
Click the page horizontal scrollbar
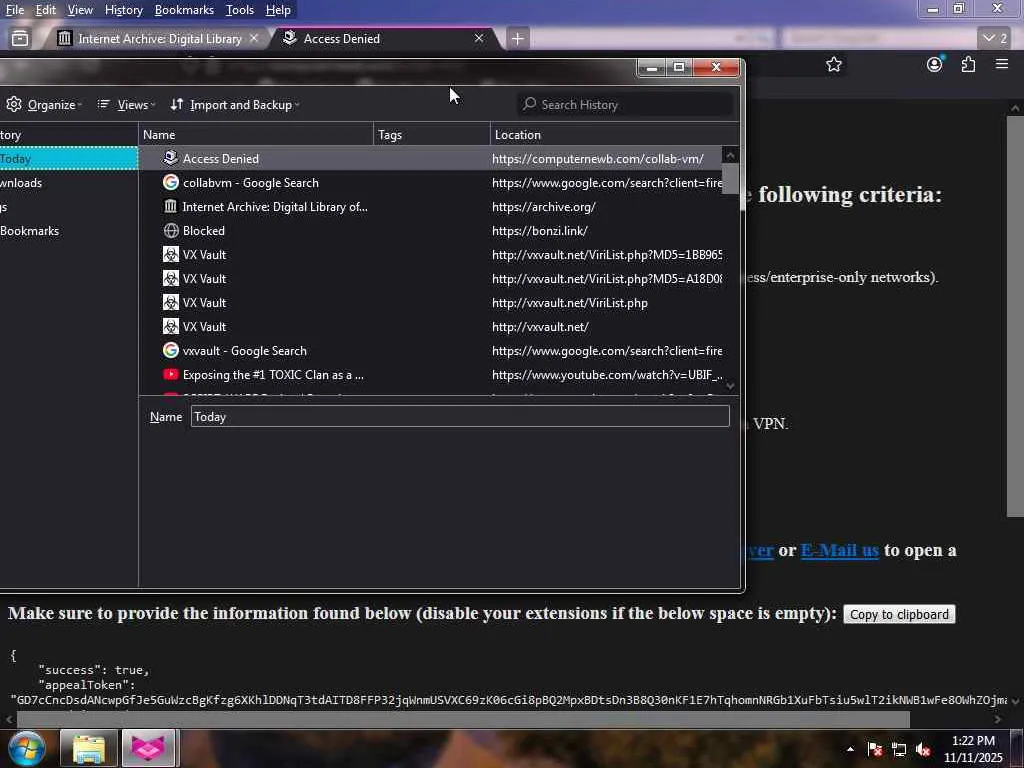[x=464, y=719]
